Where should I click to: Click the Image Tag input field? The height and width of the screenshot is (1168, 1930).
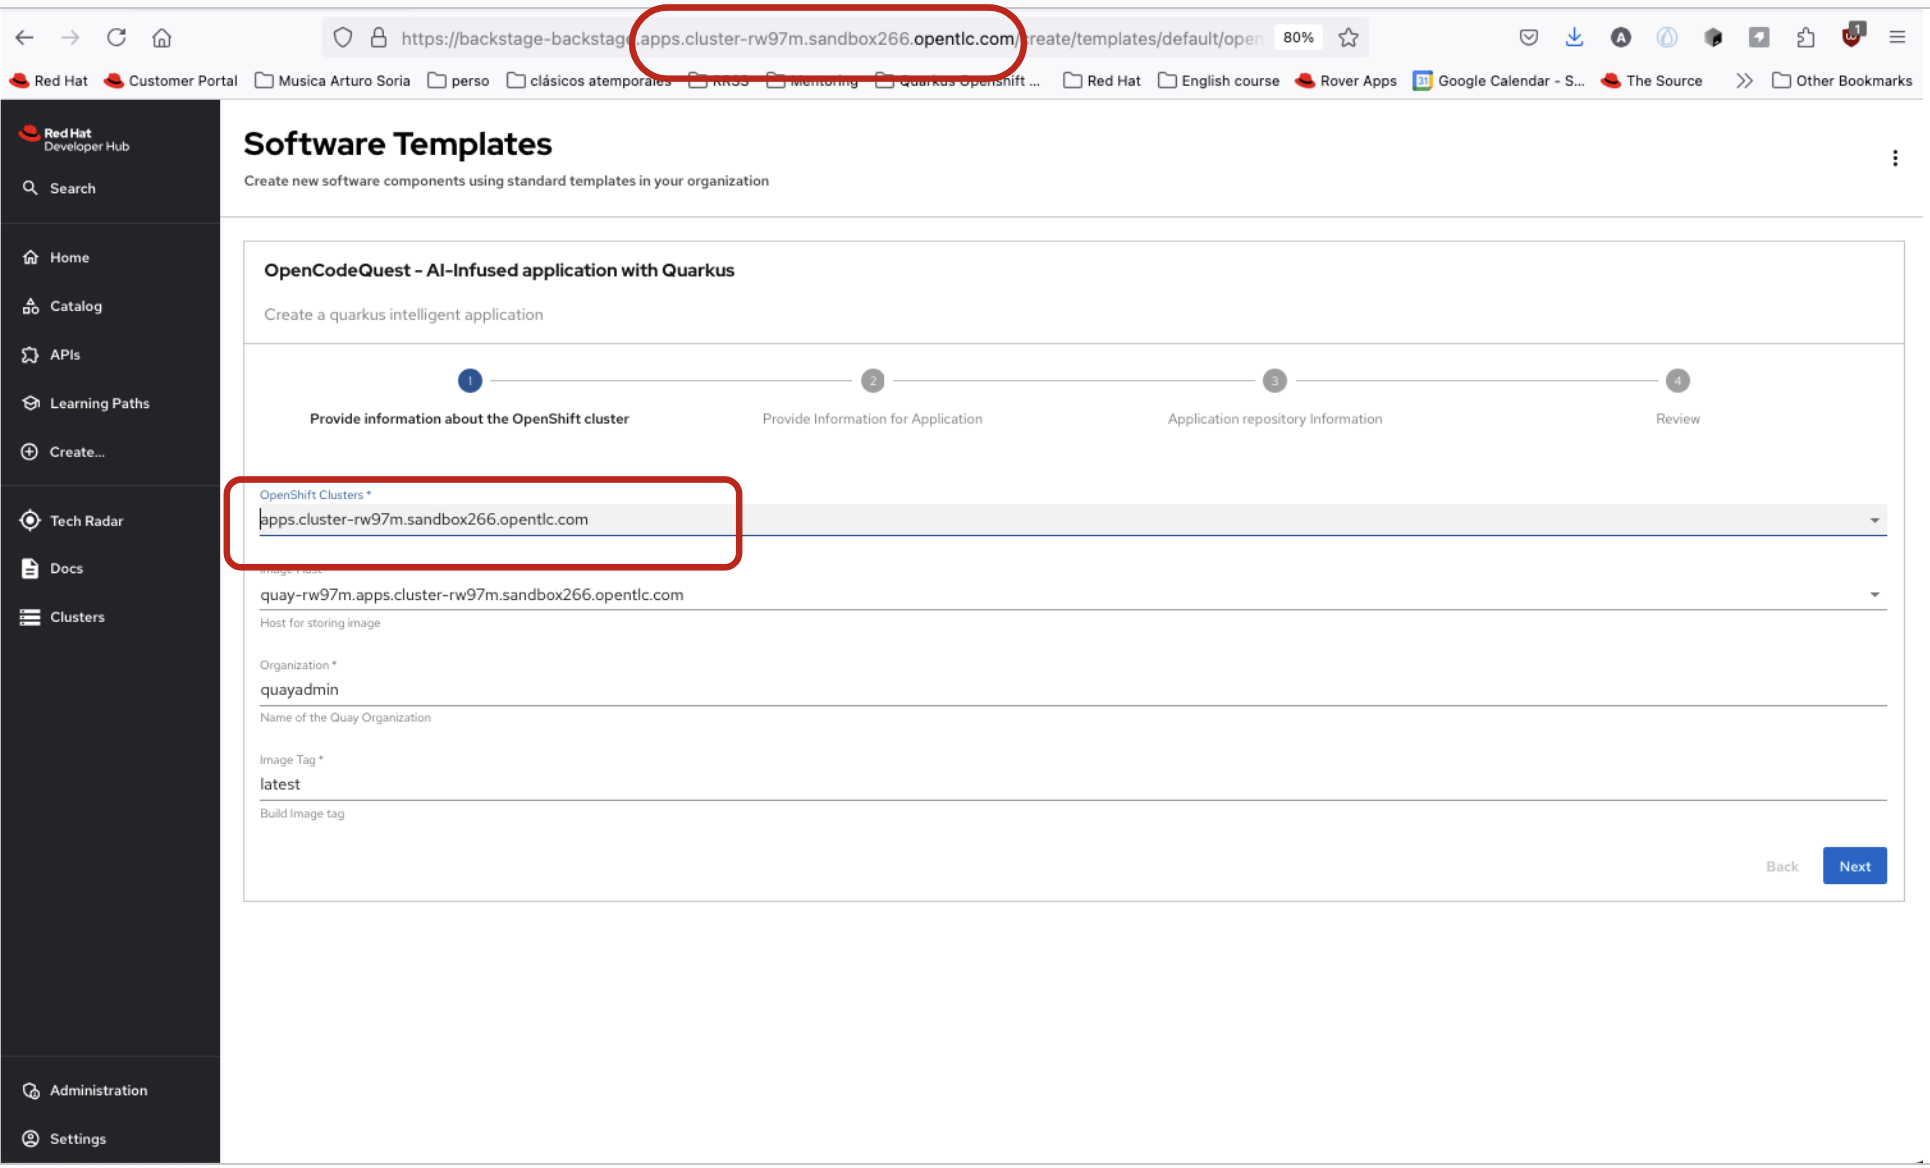[x=1073, y=785]
